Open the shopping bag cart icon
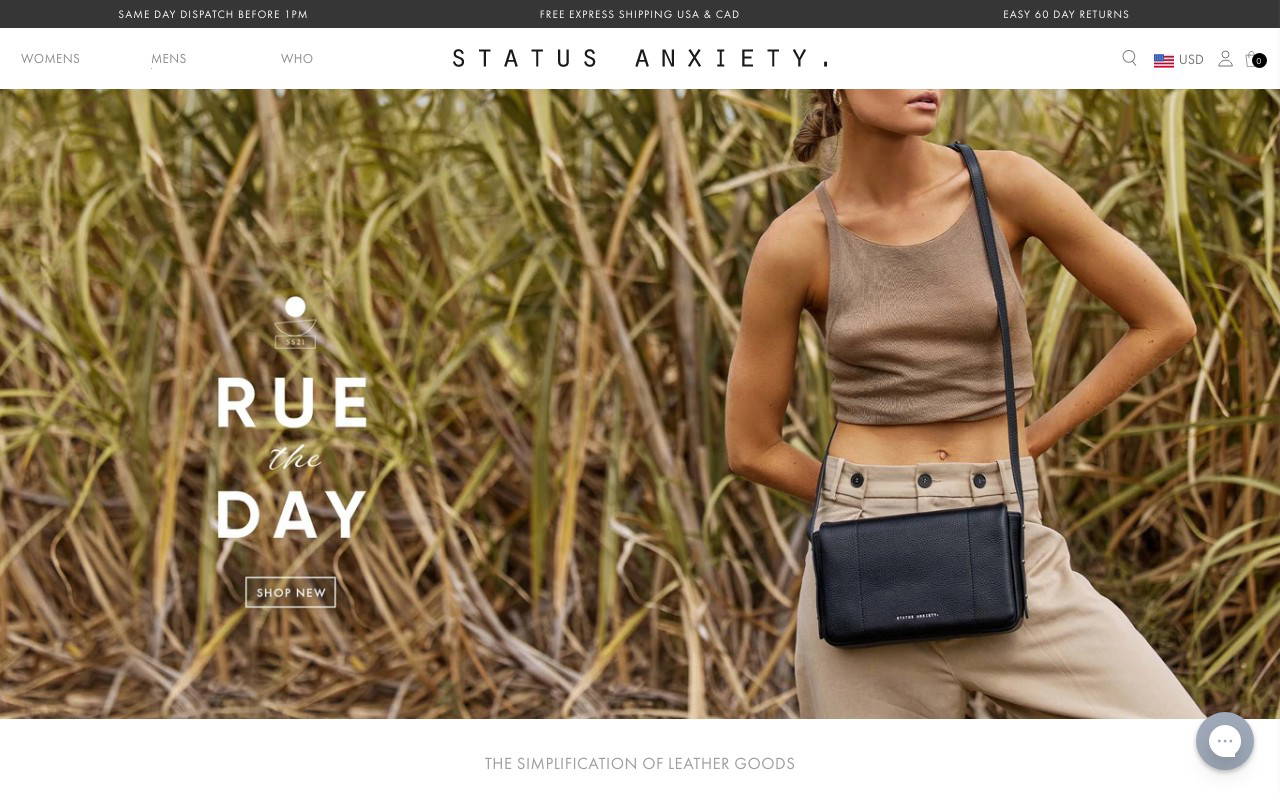The height and width of the screenshot is (800, 1280). point(1251,58)
